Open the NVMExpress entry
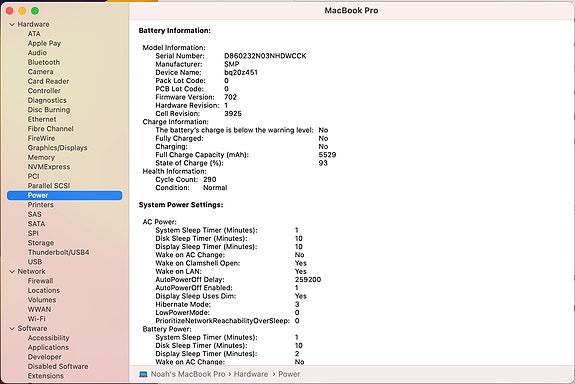575x384 pixels. click(49, 167)
